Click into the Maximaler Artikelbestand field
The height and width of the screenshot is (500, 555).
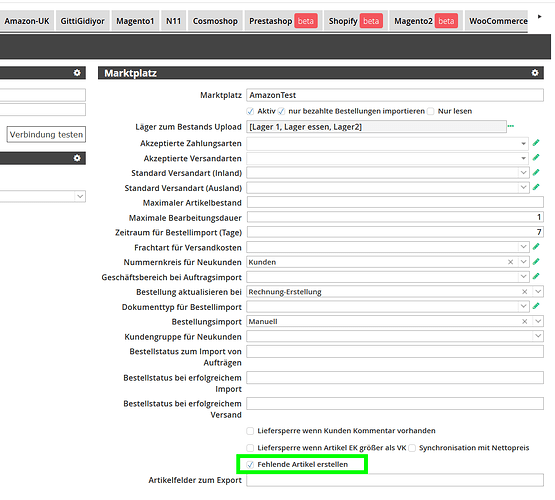pyautogui.click(x=395, y=202)
